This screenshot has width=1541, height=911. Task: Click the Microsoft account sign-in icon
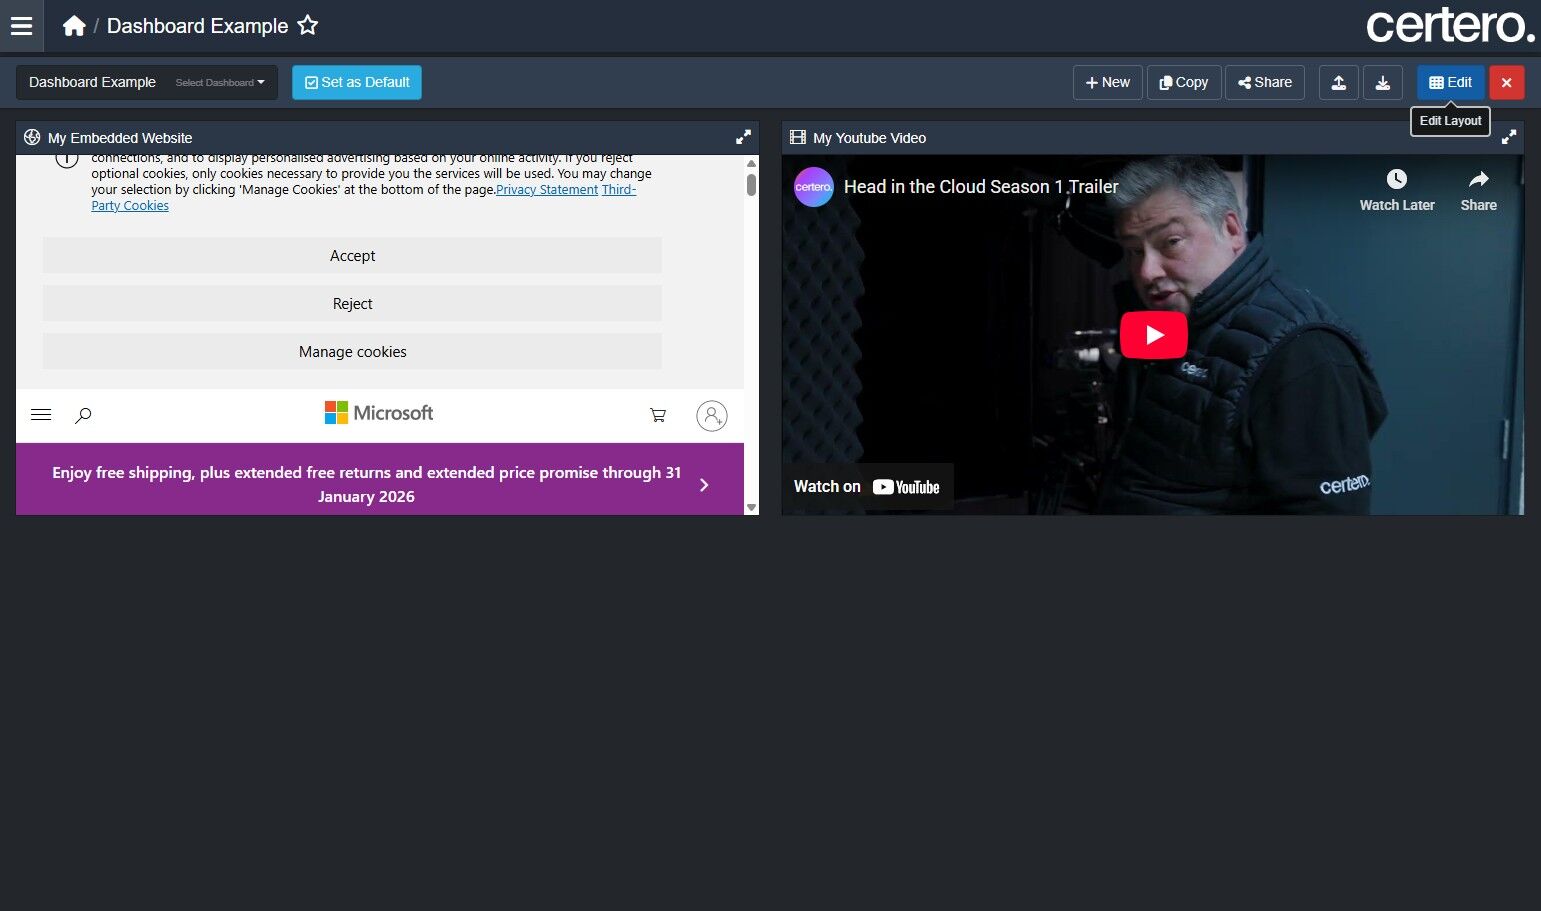click(x=712, y=416)
